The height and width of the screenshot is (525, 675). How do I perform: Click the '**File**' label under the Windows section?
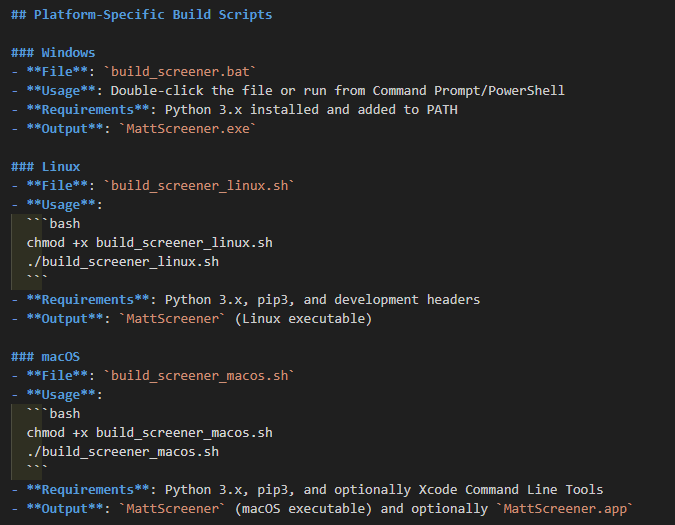point(57,71)
